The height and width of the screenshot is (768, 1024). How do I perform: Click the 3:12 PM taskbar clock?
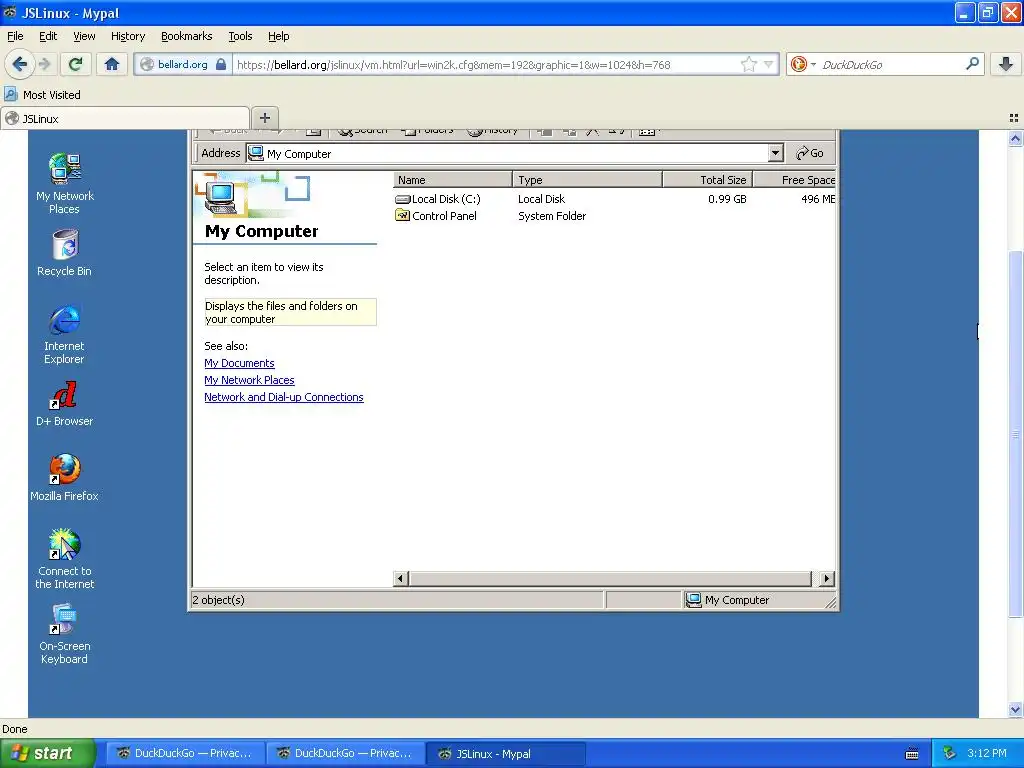[x=986, y=753]
